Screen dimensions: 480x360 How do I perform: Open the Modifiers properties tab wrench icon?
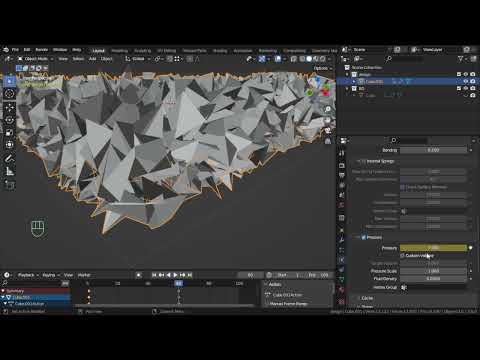pyautogui.click(x=341, y=239)
